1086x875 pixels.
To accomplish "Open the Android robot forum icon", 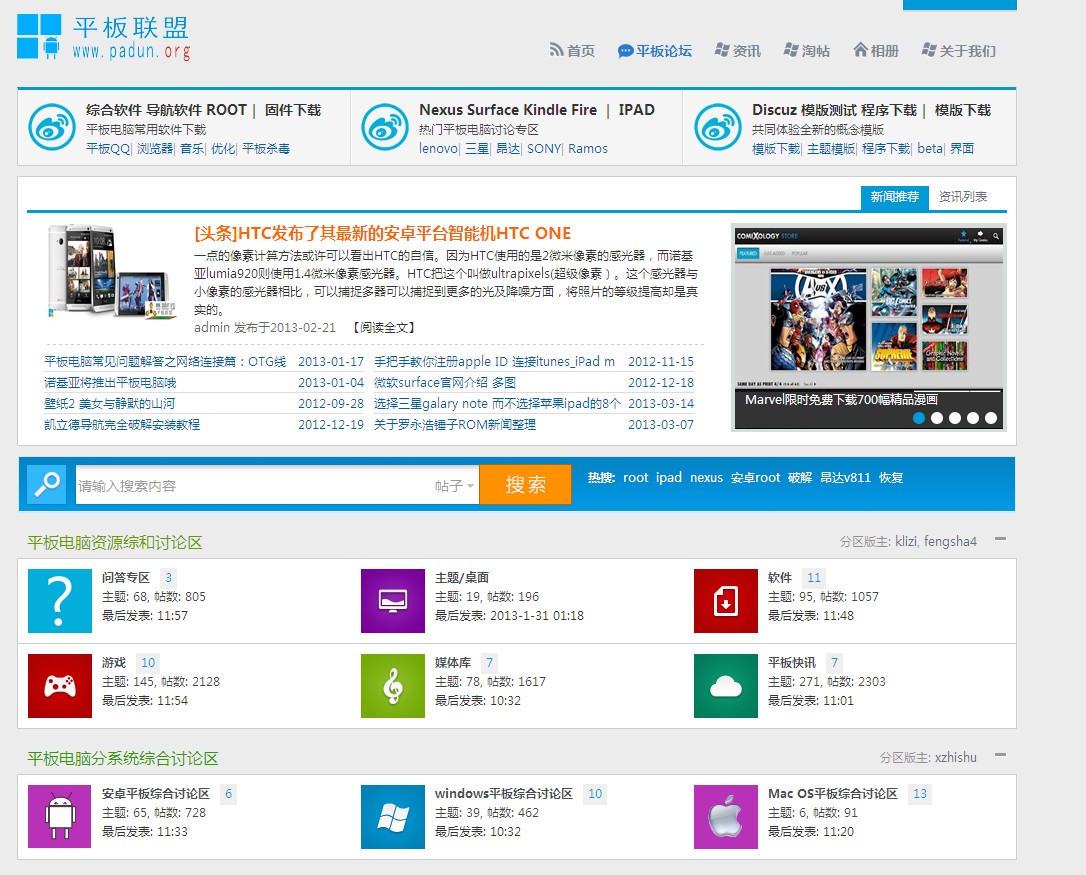I will pos(60,816).
